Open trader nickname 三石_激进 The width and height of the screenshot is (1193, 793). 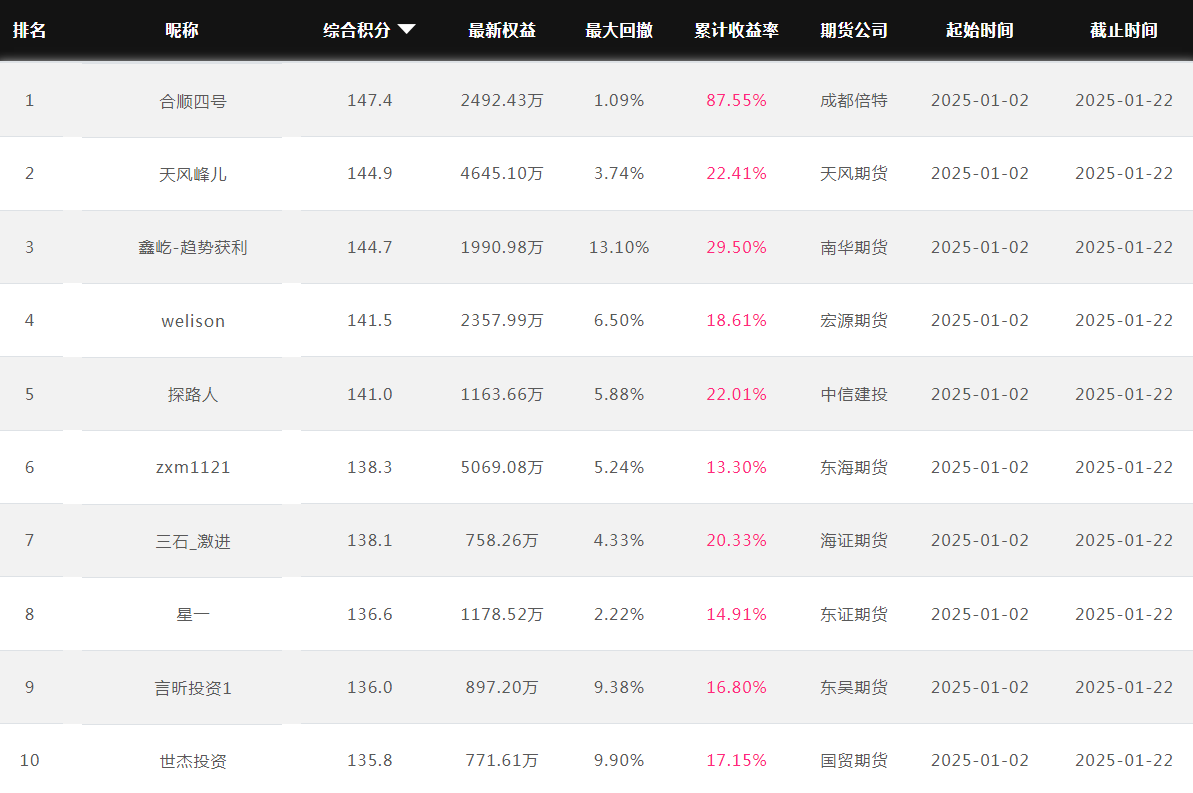[x=193, y=541]
